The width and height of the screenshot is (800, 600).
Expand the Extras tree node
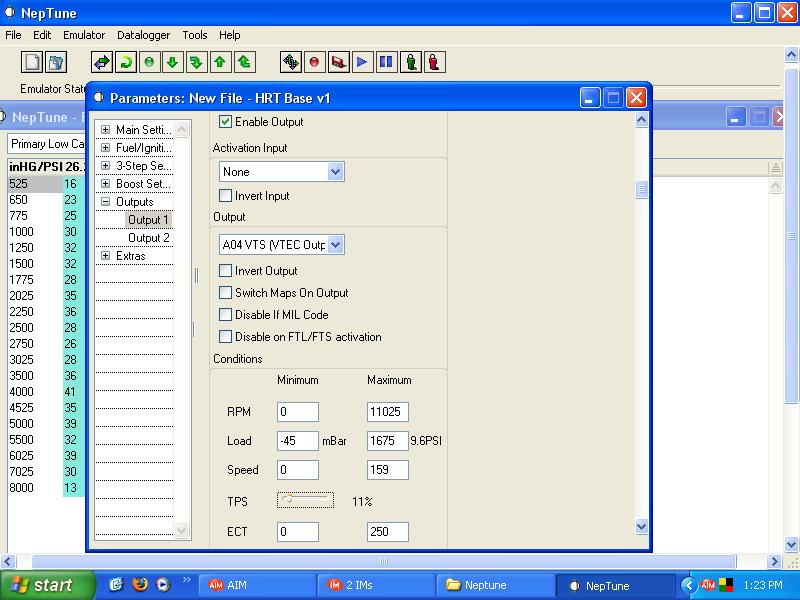pyautogui.click(x=105, y=256)
